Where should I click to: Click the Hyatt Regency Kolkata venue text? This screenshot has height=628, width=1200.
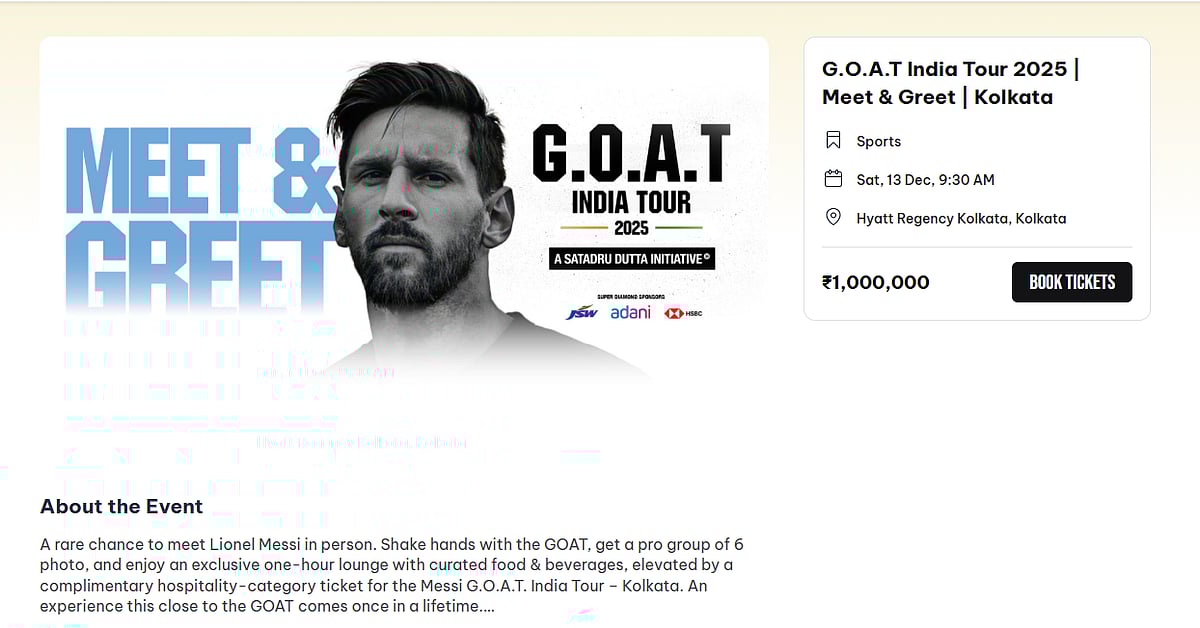[x=961, y=218]
